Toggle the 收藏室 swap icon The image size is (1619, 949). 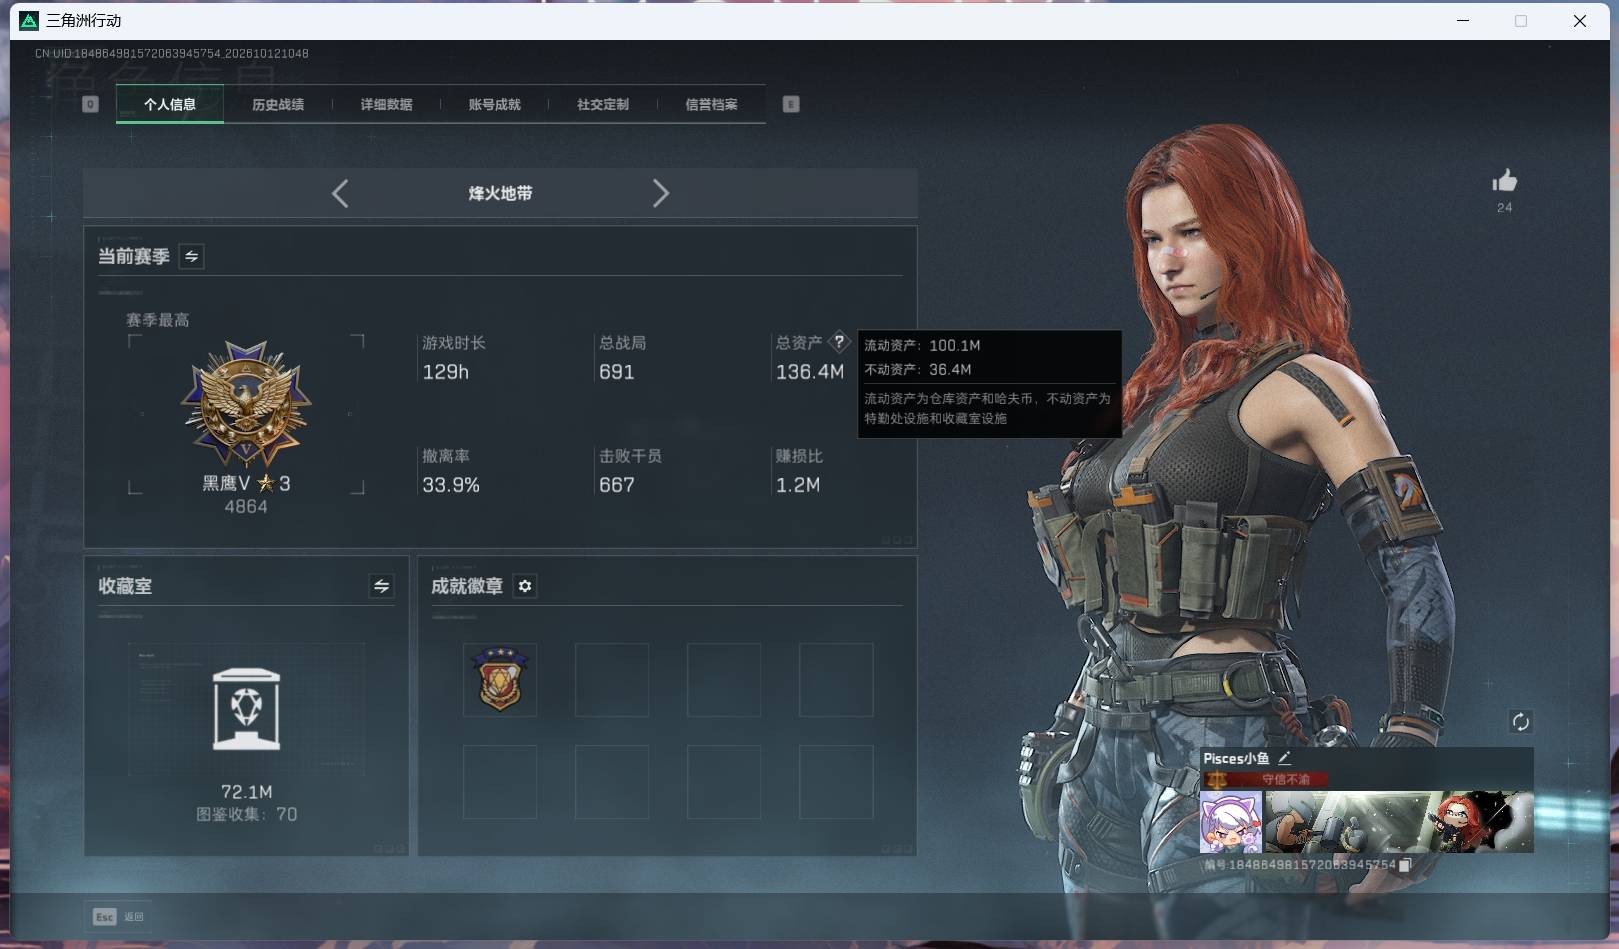[381, 586]
